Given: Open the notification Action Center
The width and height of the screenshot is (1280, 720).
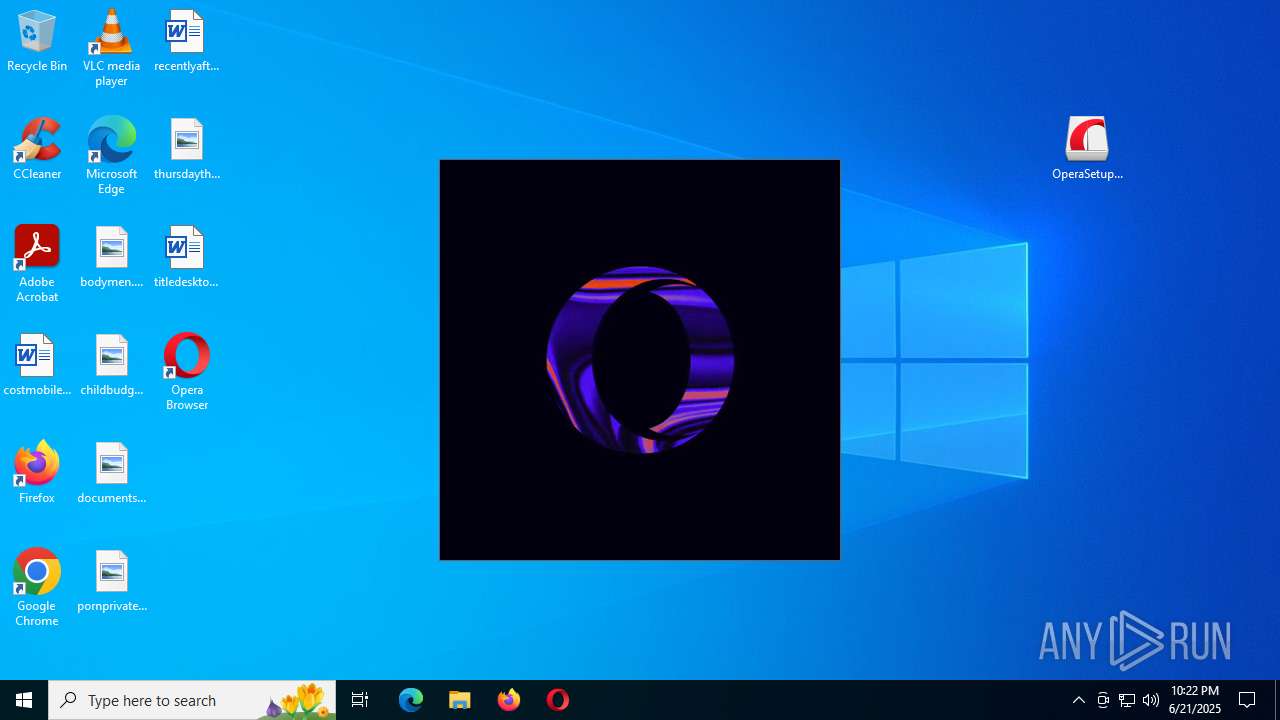Looking at the screenshot, I should [1248, 700].
